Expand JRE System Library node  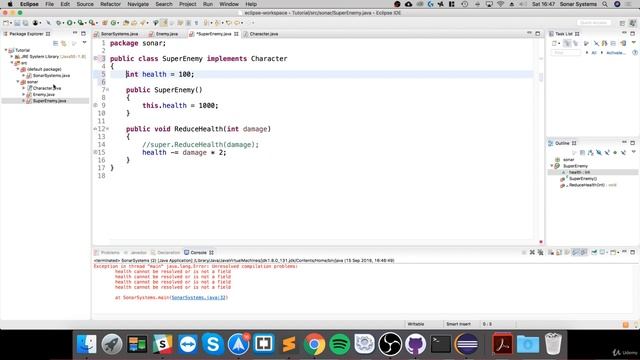12,56
